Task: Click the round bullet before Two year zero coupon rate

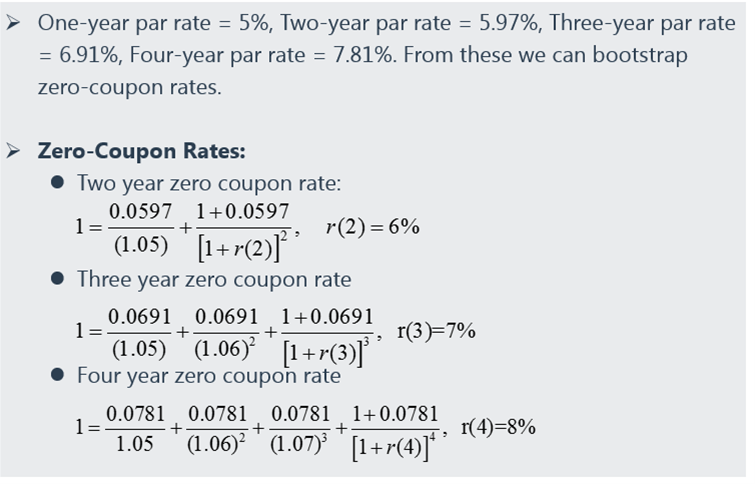Action: click(x=57, y=183)
